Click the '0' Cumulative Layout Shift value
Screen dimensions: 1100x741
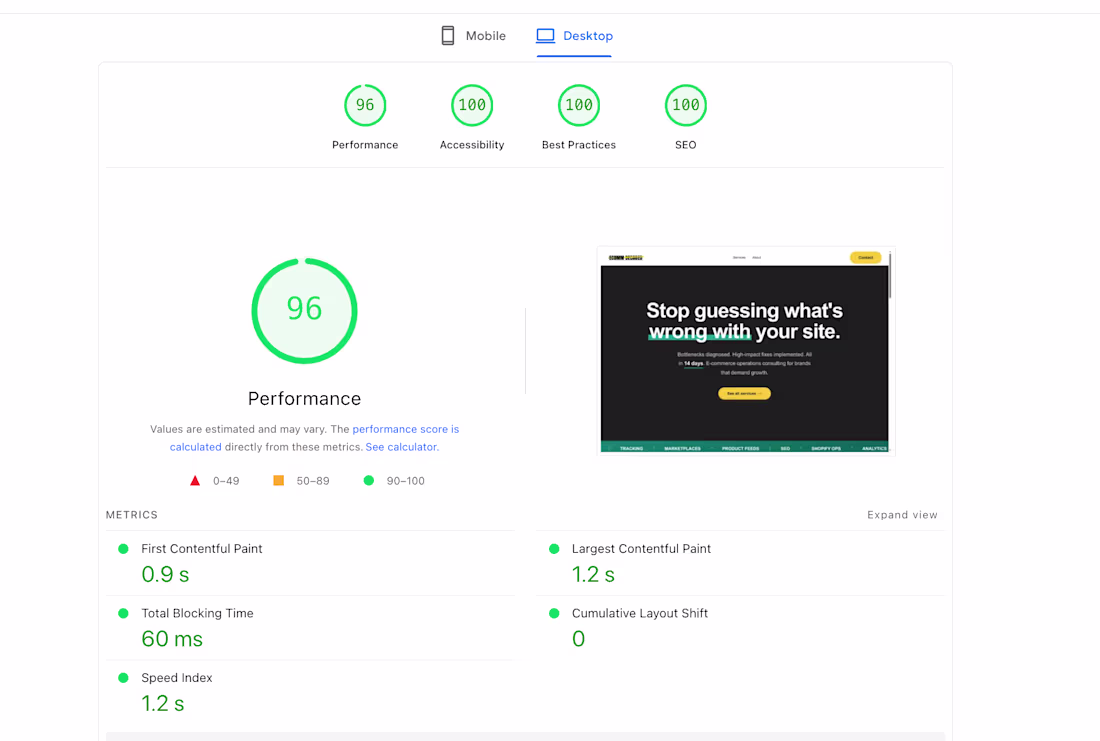click(x=578, y=639)
